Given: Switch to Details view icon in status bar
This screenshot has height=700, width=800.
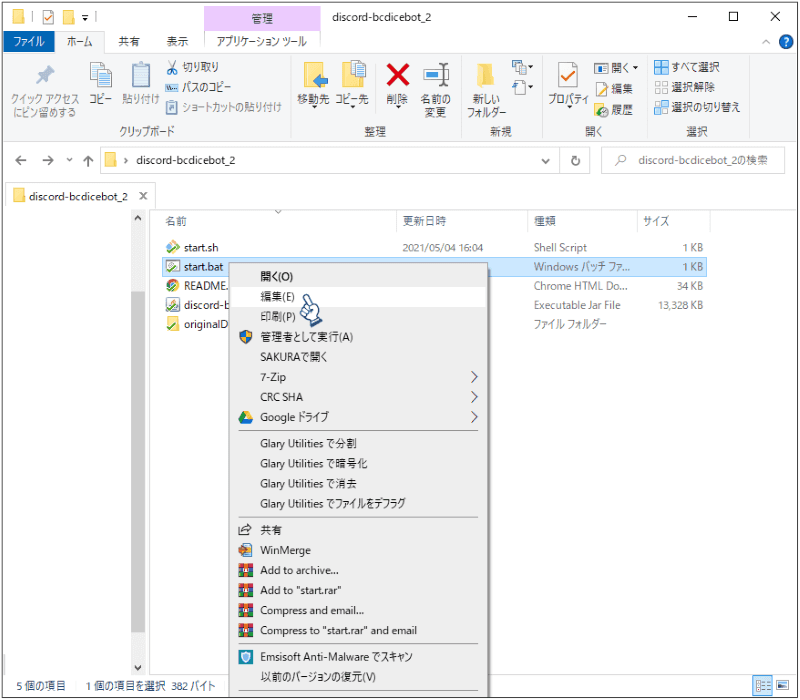Looking at the screenshot, I should point(763,685).
